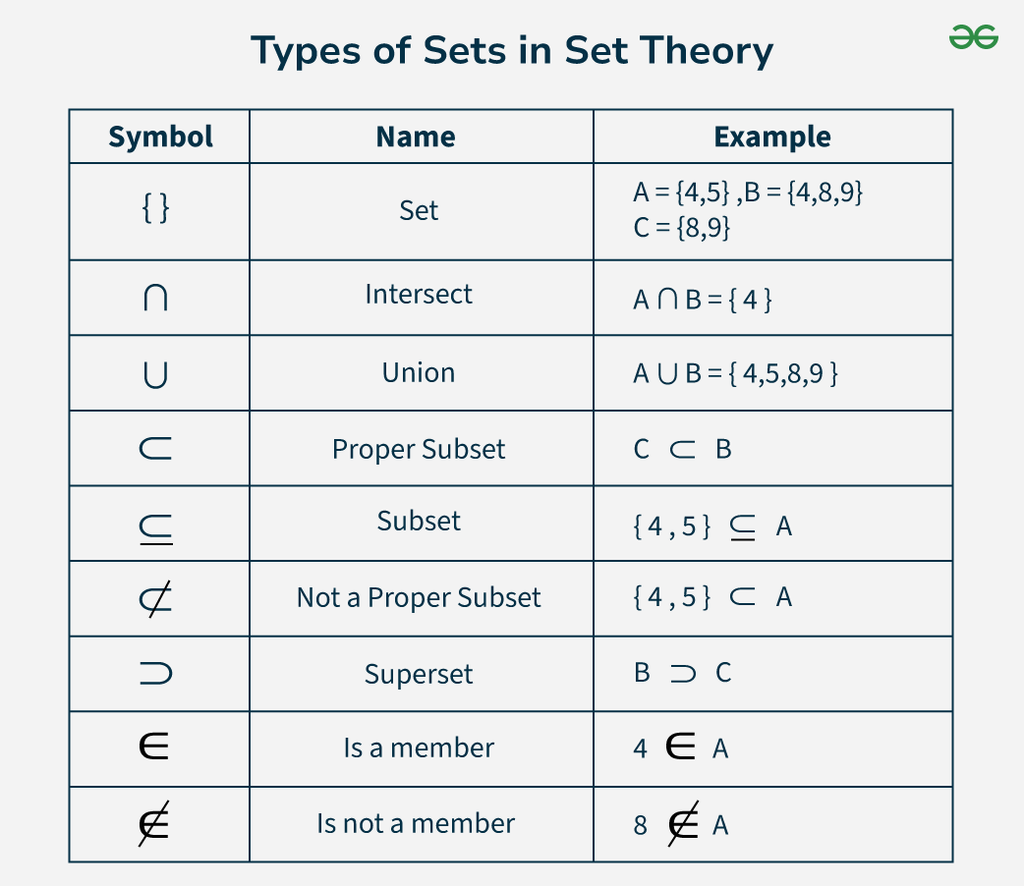Click the 'A ∩ B = { 4 }' example
This screenshot has width=1024, height=886.
tap(702, 299)
